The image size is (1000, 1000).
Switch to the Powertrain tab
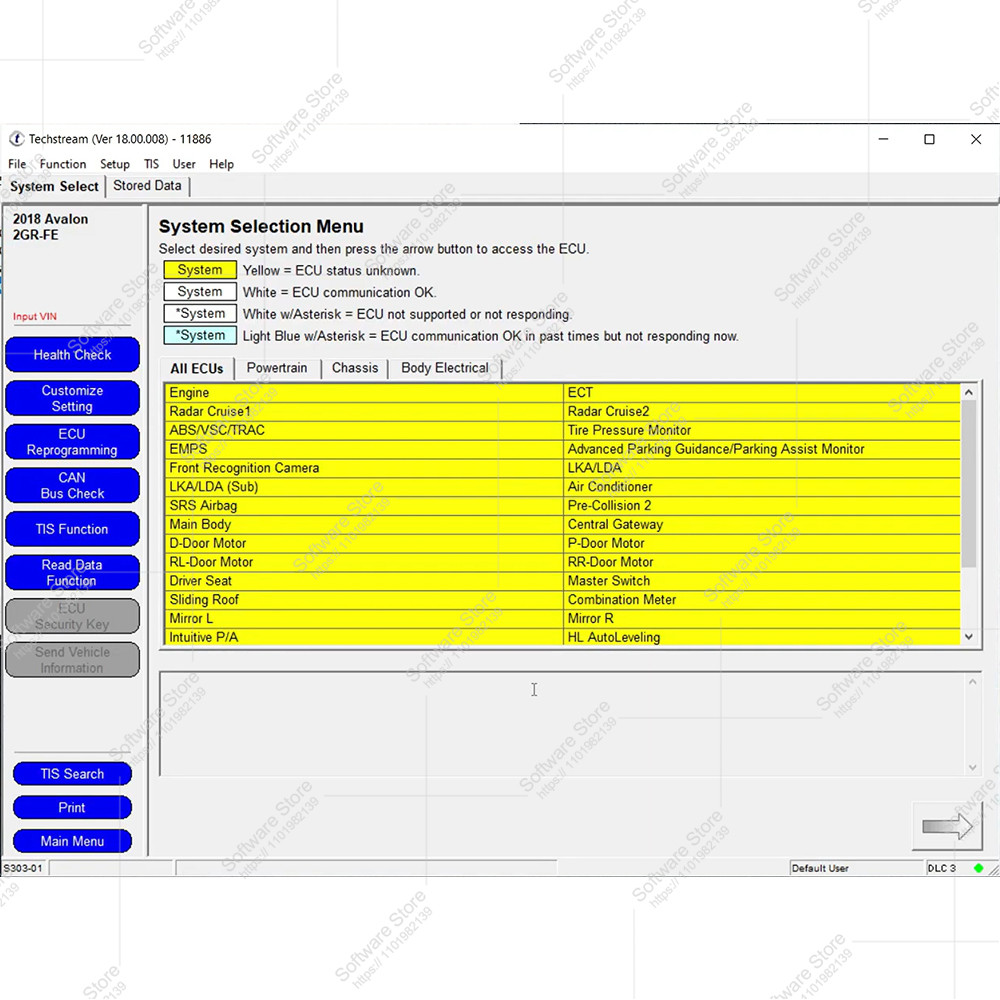pos(277,368)
